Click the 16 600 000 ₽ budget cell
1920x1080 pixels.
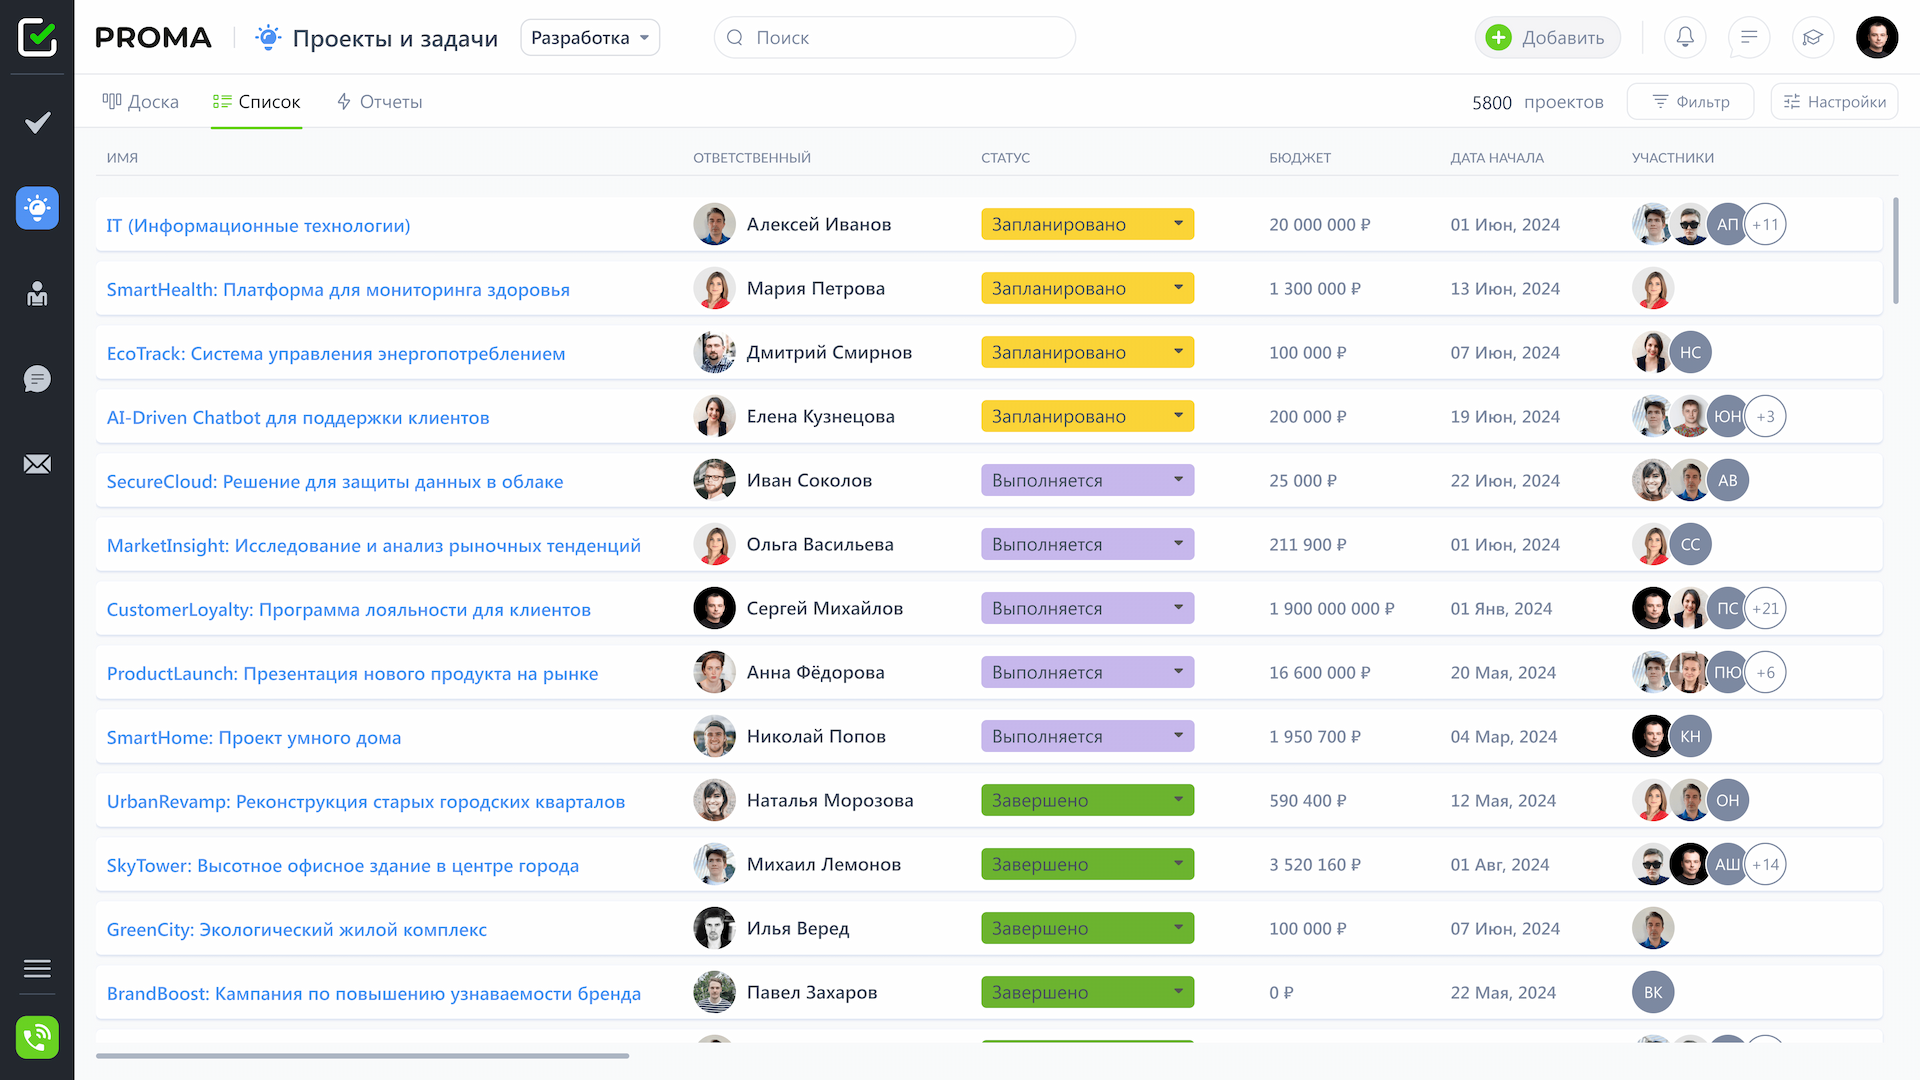point(1319,672)
